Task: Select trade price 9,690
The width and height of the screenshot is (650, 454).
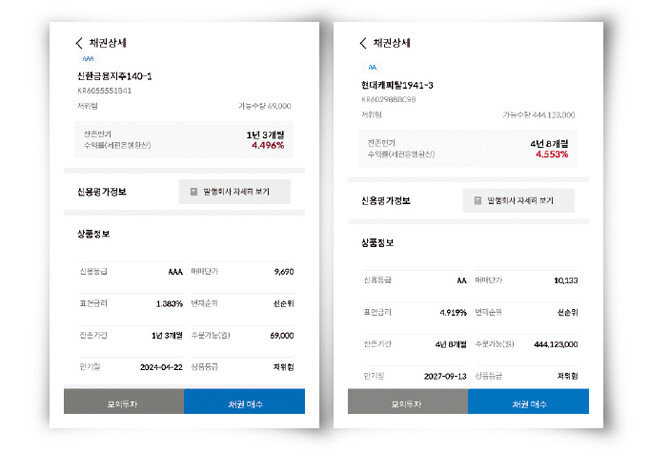Action: coord(284,272)
